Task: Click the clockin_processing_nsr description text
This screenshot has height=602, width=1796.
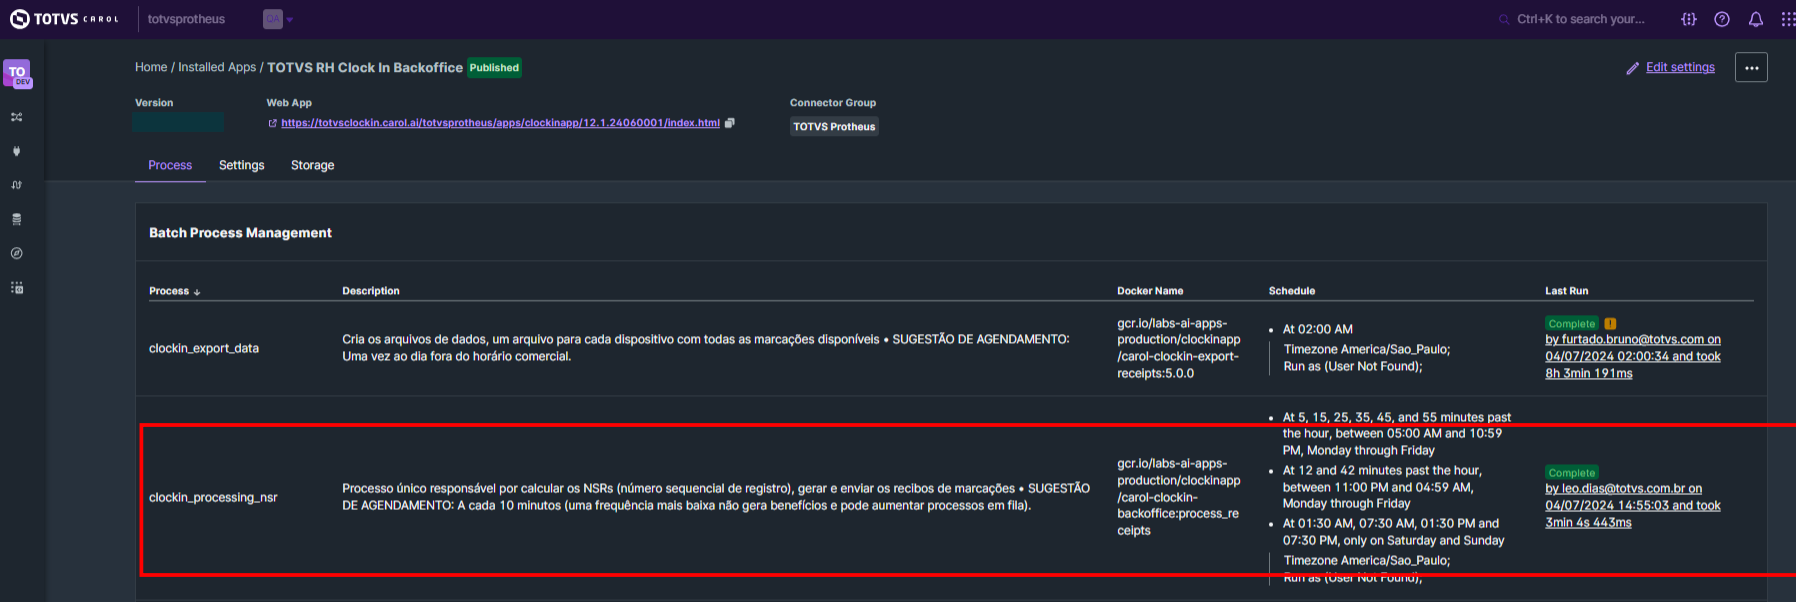Action: point(716,497)
